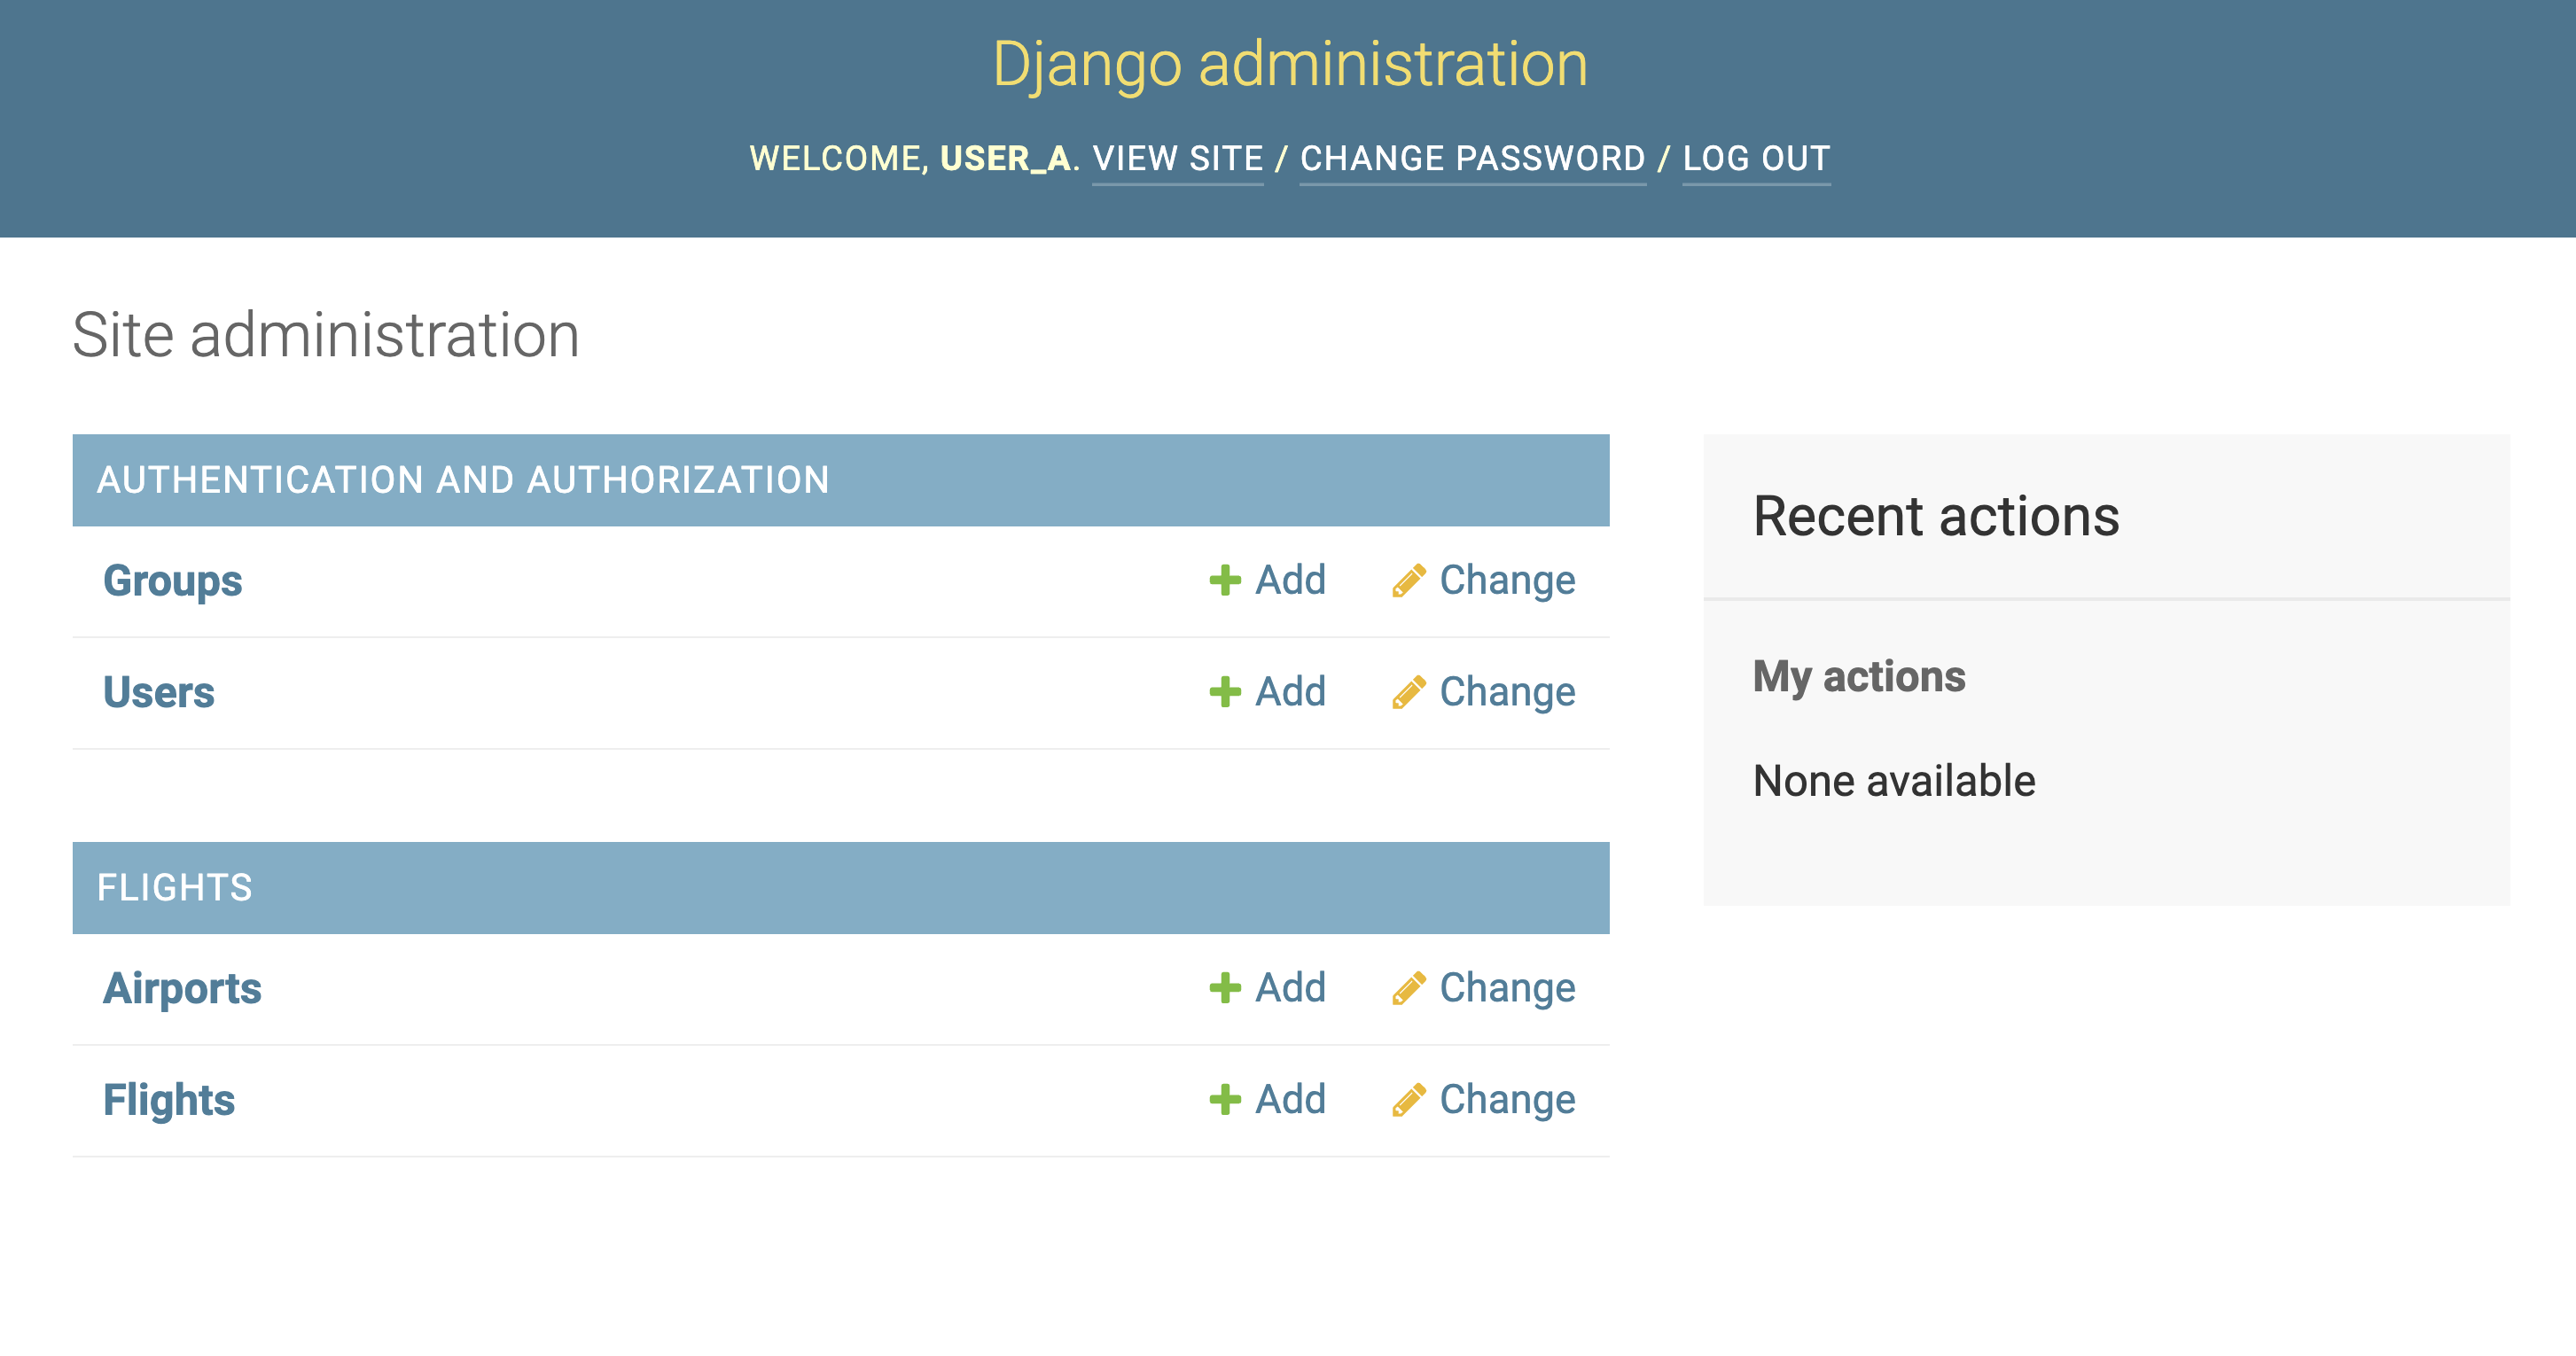The image size is (2576, 1356).
Task: Open the CHANGE PASSWORD page
Action: click(1471, 158)
